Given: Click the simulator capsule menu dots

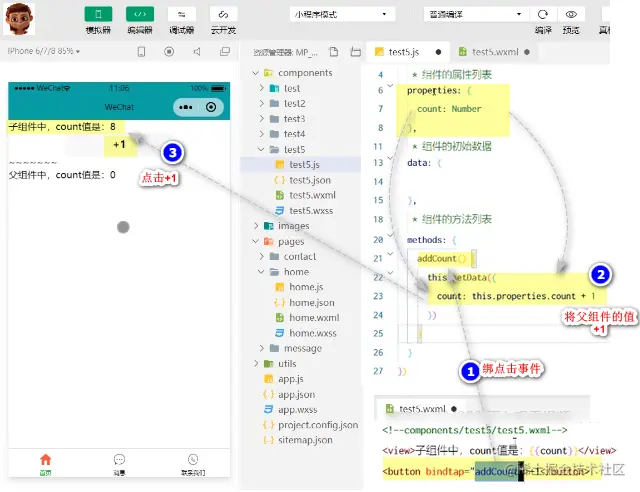Looking at the screenshot, I should point(186,107).
